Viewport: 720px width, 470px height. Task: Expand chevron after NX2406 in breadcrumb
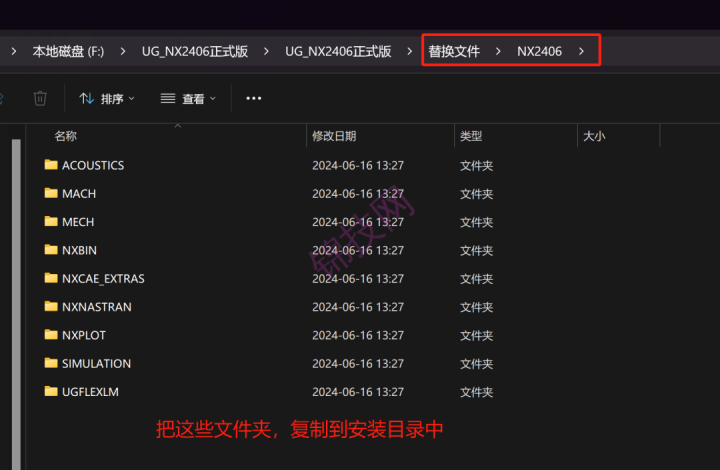581,51
